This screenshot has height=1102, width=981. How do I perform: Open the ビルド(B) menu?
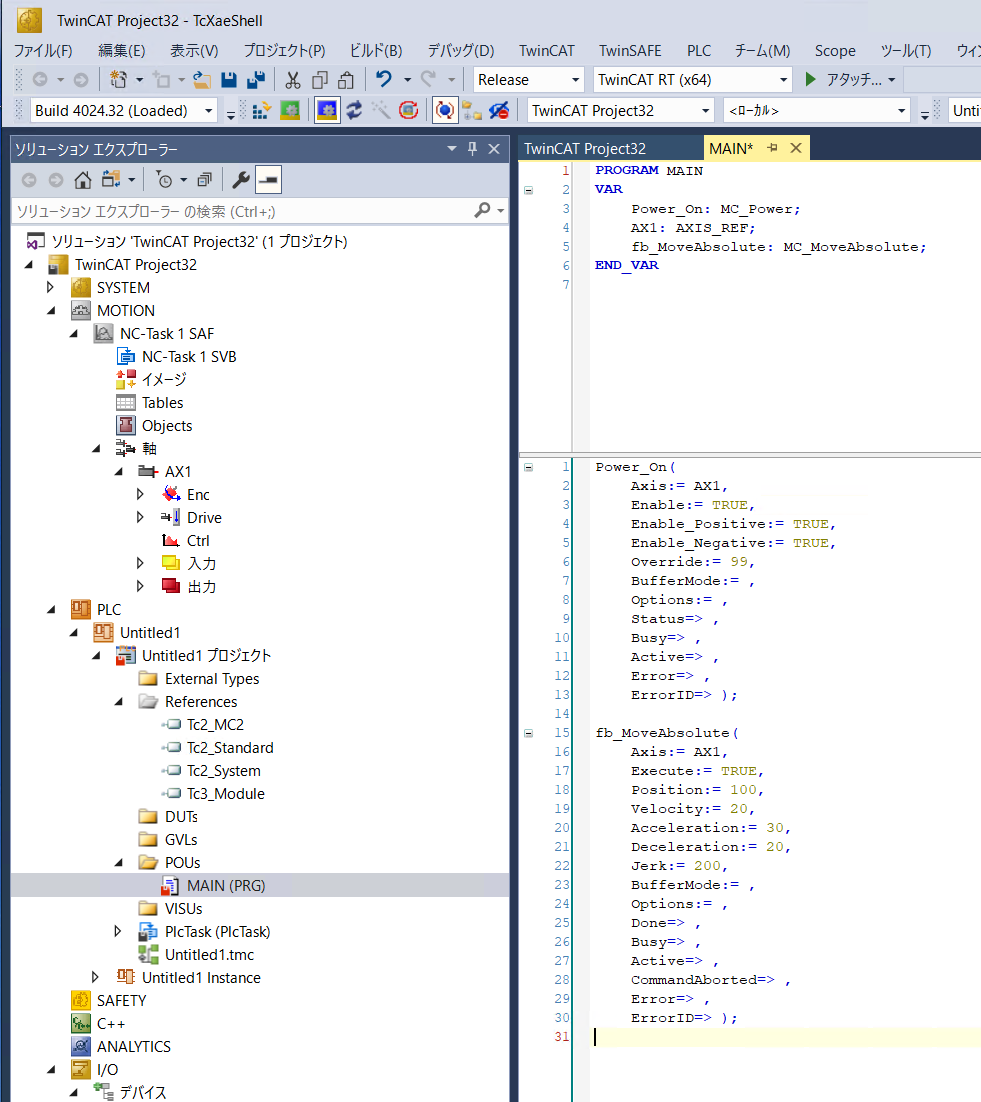click(x=376, y=51)
